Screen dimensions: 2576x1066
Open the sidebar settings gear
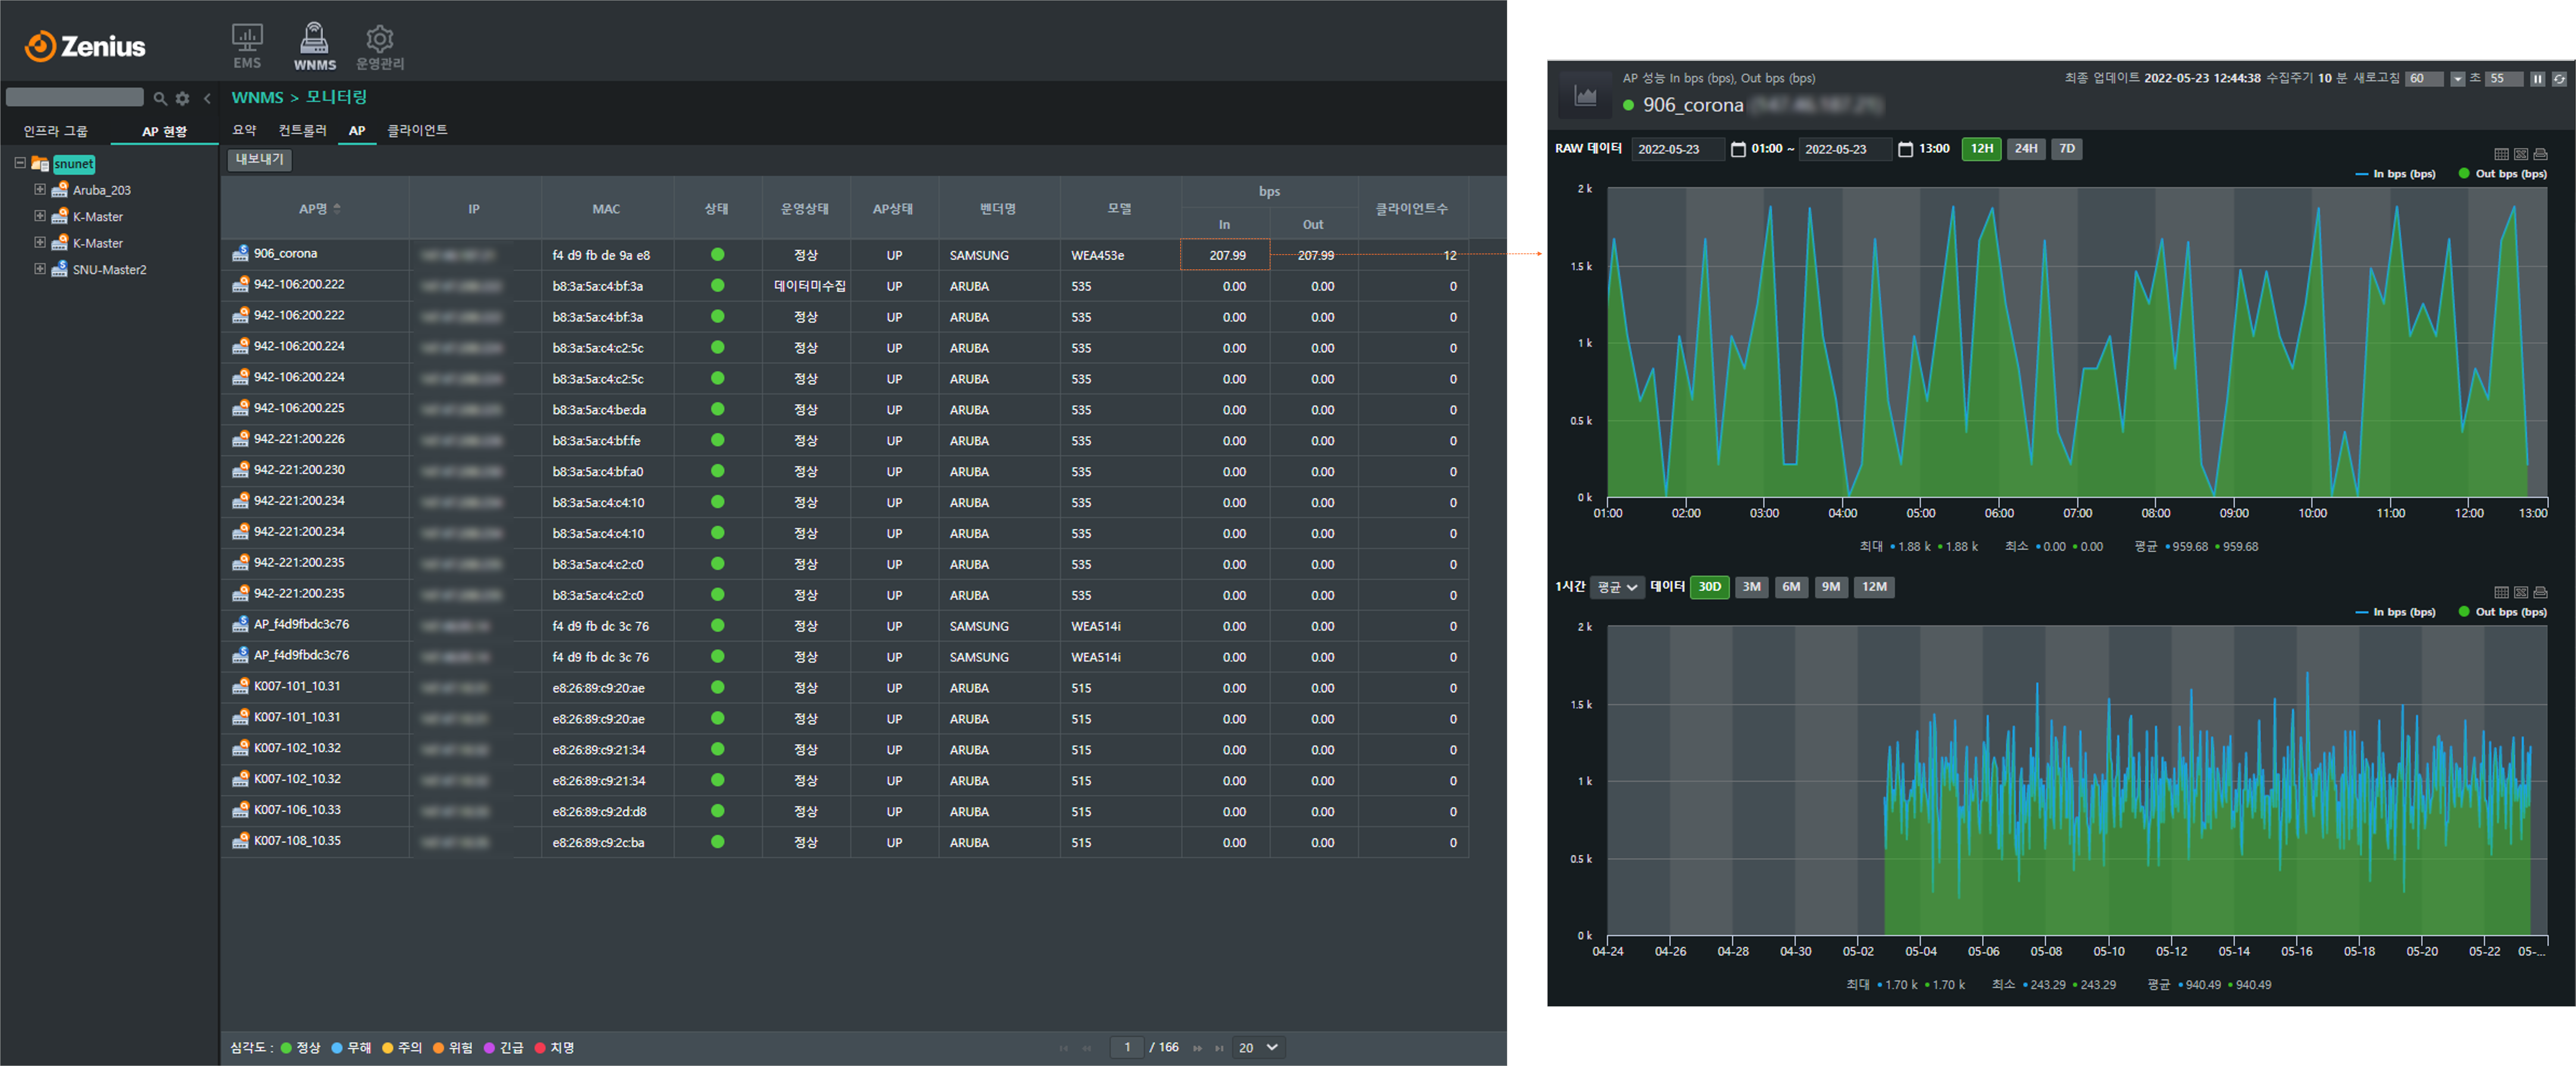pyautogui.click(x=182, y=98)
